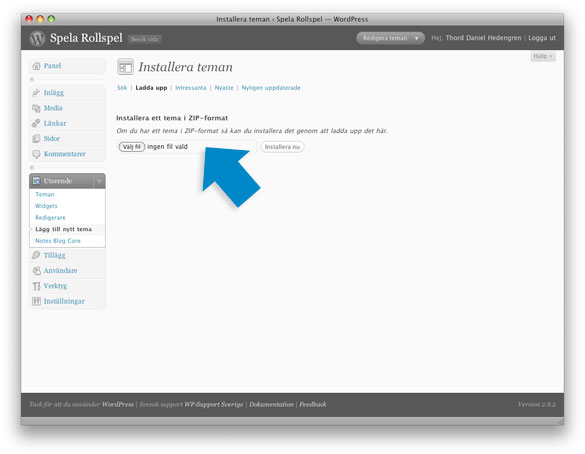Click the Inställningar settings icon
Viewport: 585px width, 454px height.
pyautogui.click(x=36, y=301)
